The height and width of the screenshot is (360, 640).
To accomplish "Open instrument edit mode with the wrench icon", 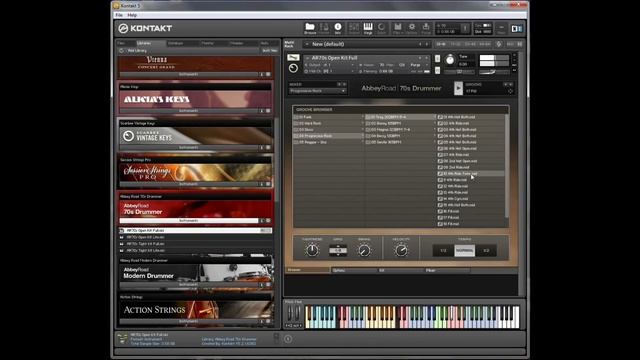I will (293, 57).
